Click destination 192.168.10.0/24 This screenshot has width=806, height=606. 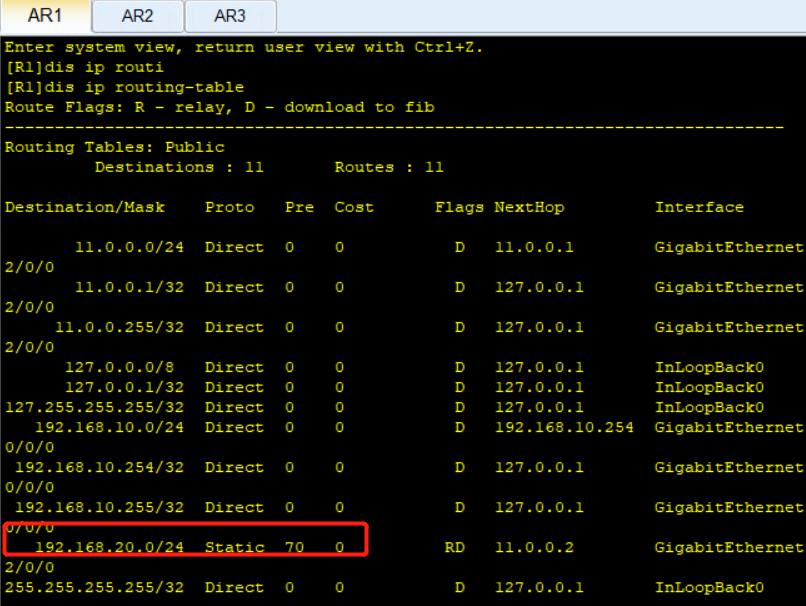click(x=109, y=428)
